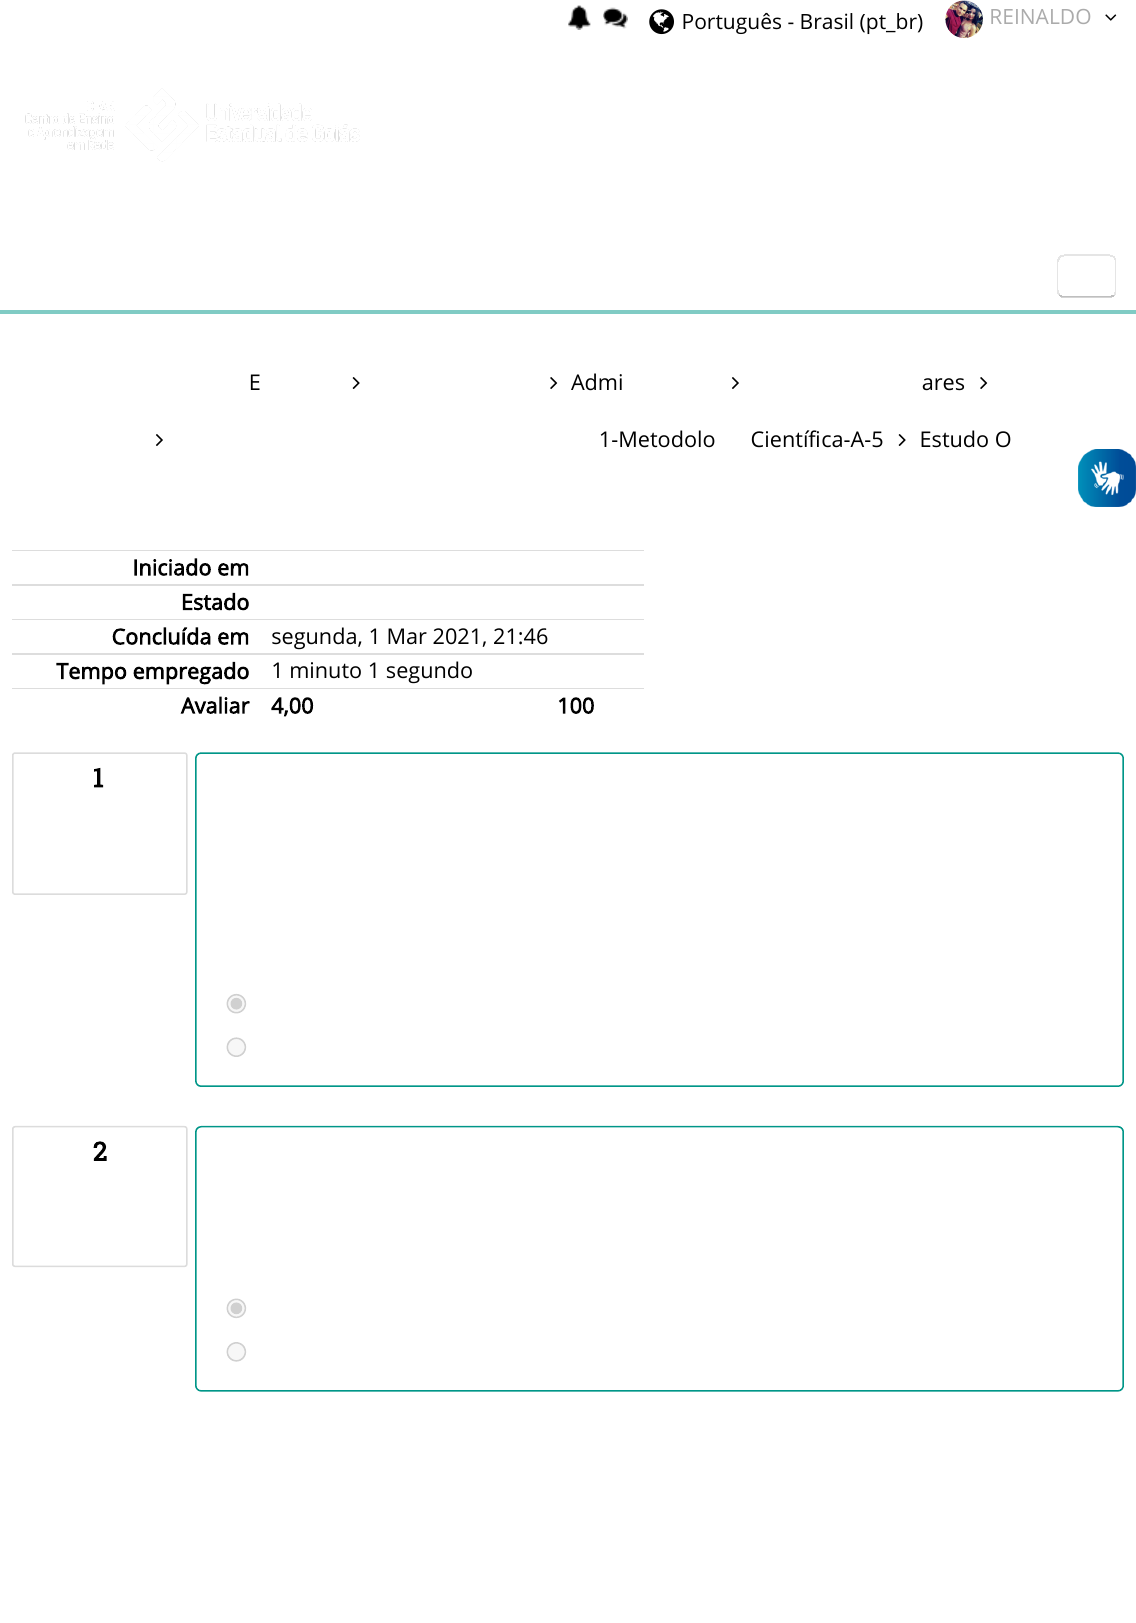Open the Português - Brasil language dropdown
Image resolution: width=1136 pixels, height=1623 pixels.
point(801,22)
